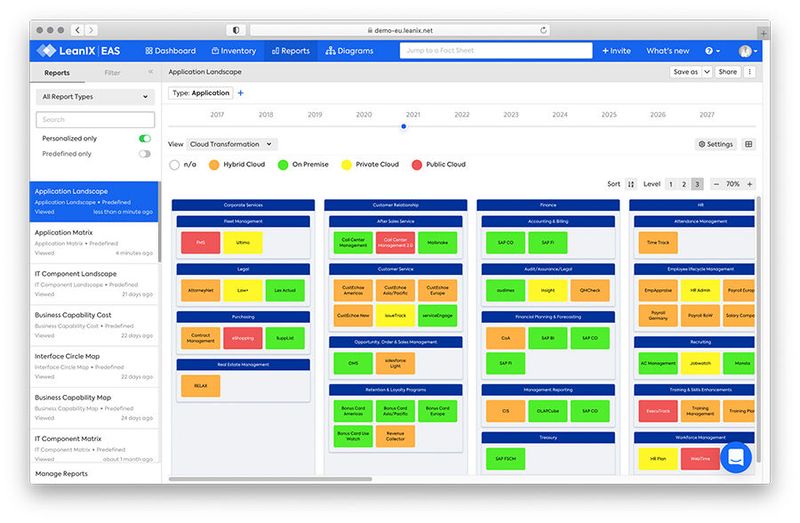Click the Fleet Management group header
This screenshot has width=800, height=523.
tap(243, 221)
